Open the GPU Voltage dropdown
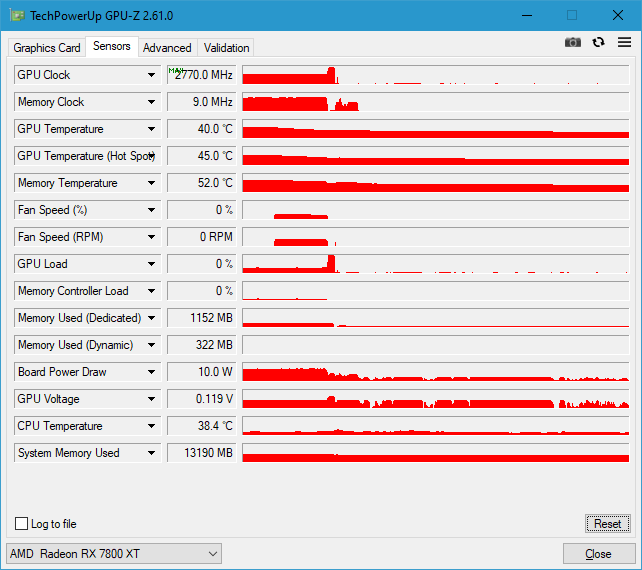The height and width of the screenshot is (570, 642). (x=151, y=399)
